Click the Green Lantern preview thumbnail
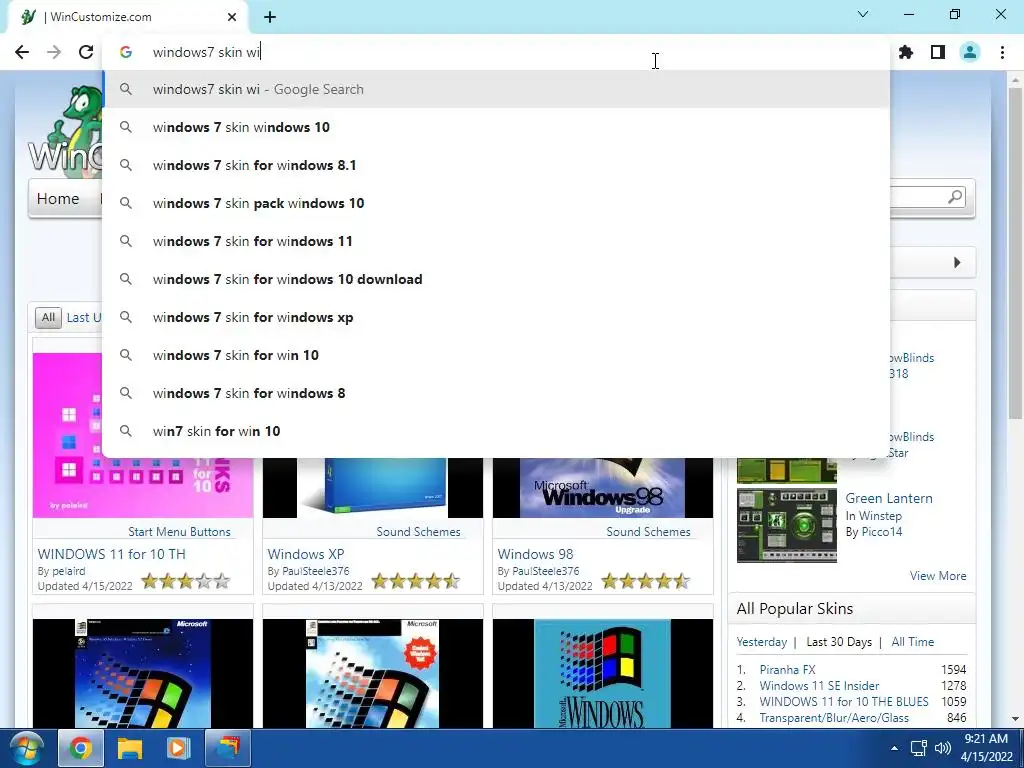The image size is (1024, 768). click(x=786, y=525)
